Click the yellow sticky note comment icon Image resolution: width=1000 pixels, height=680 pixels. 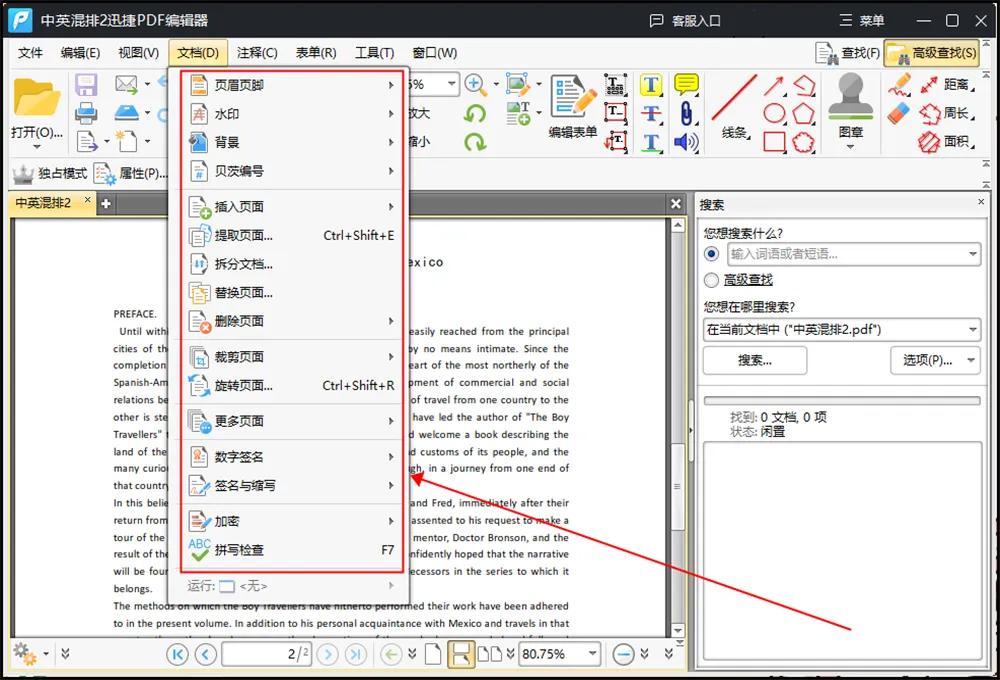[x=686, y=85]
